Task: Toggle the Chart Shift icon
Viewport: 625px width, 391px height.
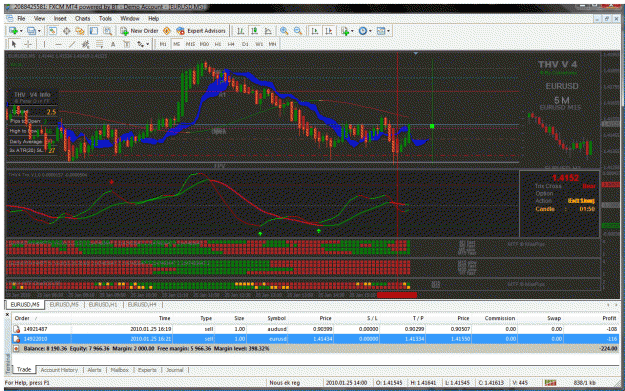Action: [x=329, y=31]
